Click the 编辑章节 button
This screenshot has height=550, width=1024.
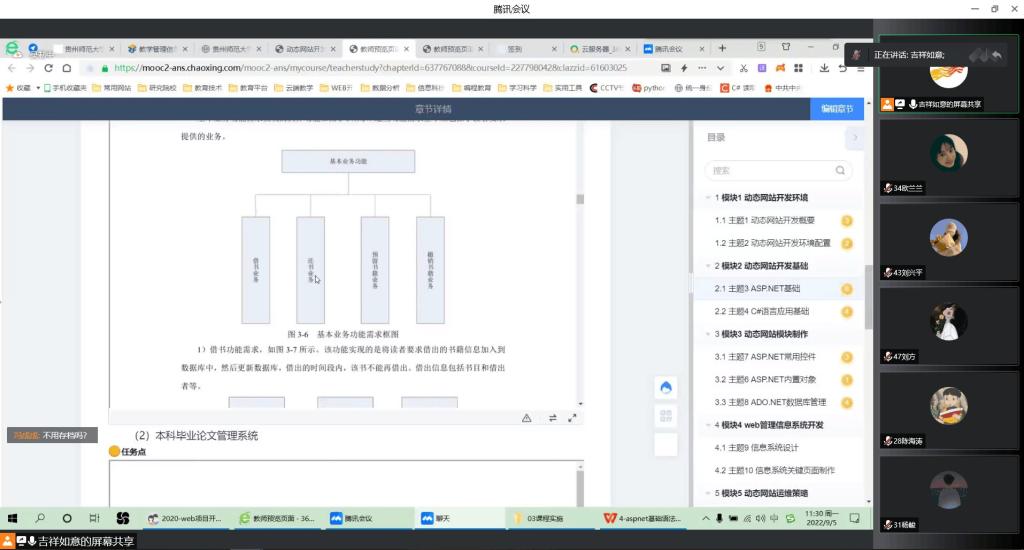pyautogui.click(x=836, y=109)
